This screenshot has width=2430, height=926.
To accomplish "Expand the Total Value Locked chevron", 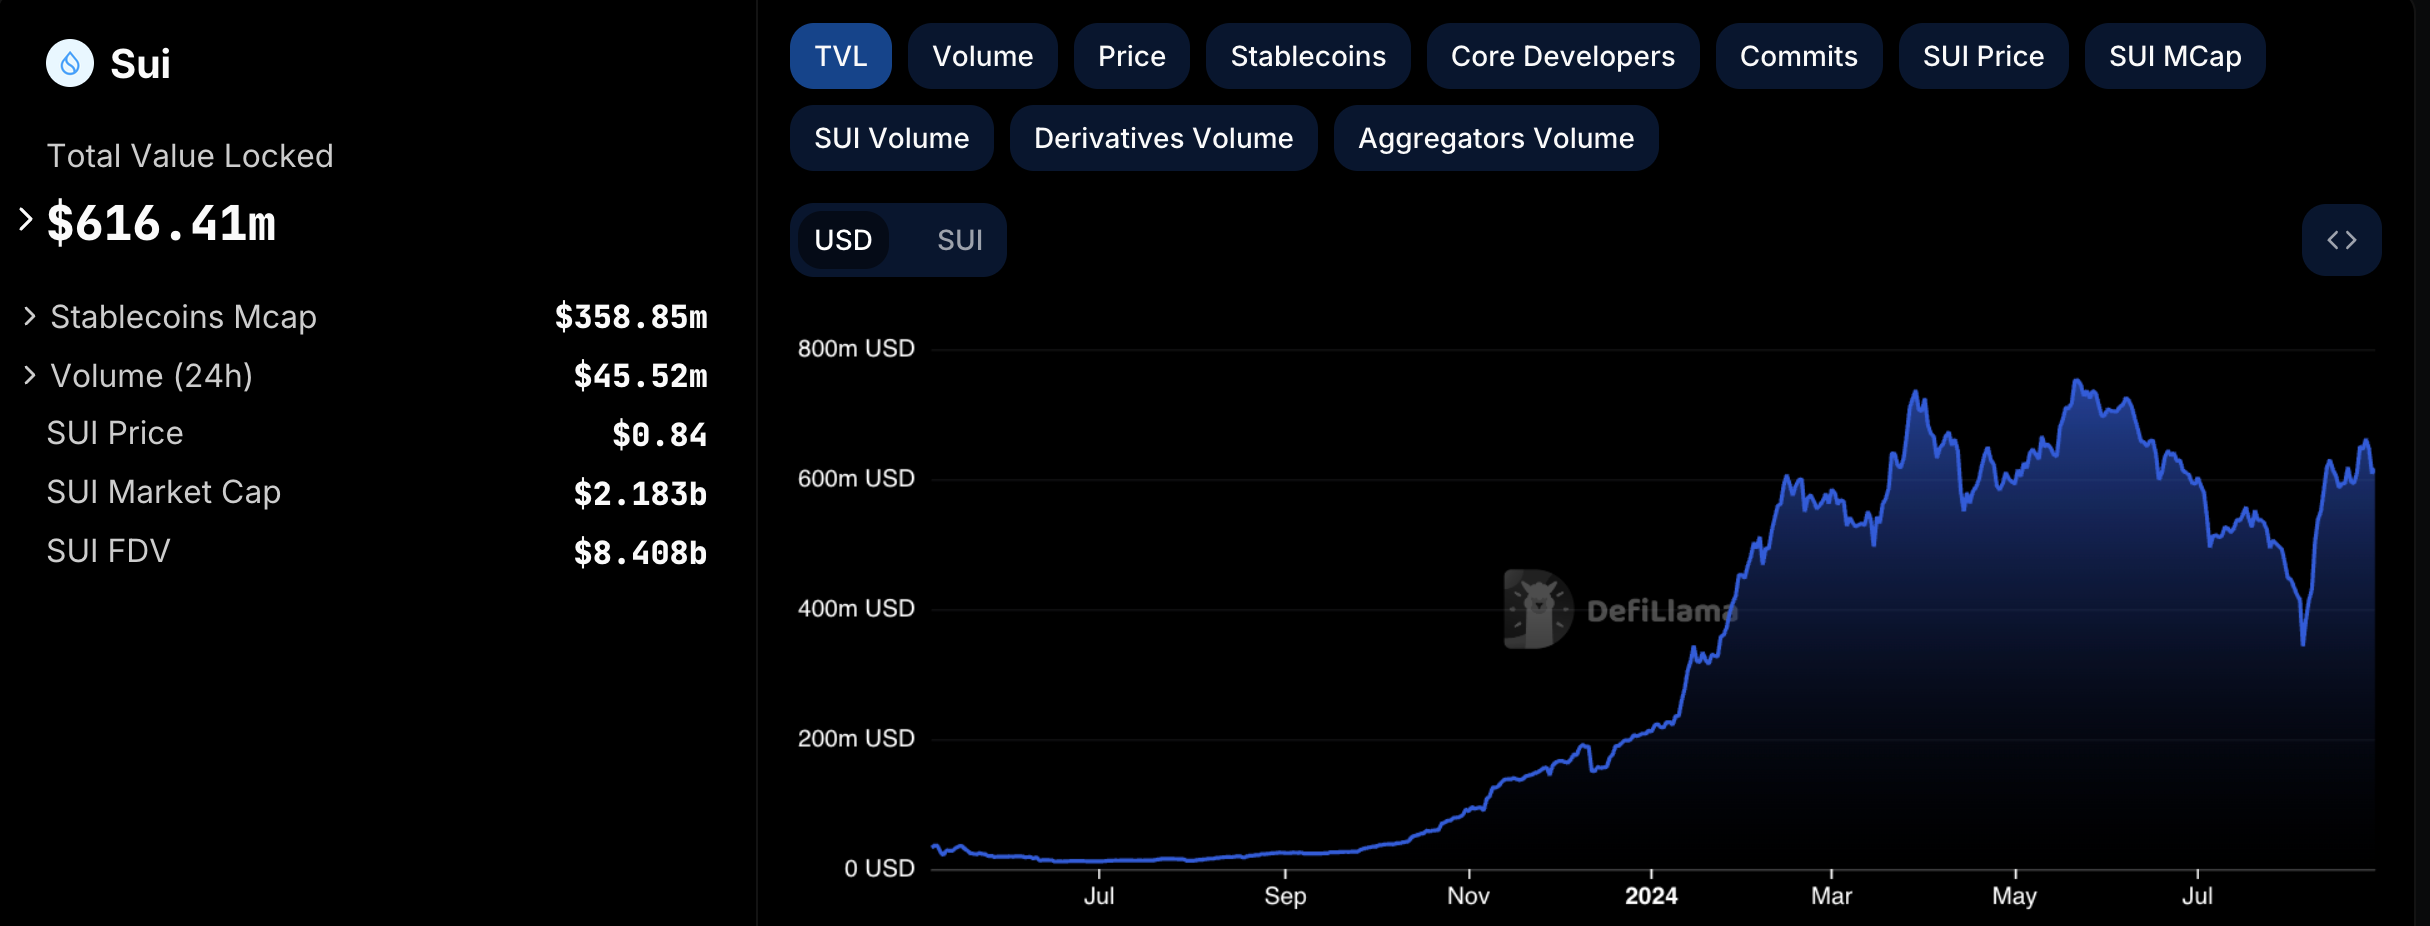I will (26, 219).
